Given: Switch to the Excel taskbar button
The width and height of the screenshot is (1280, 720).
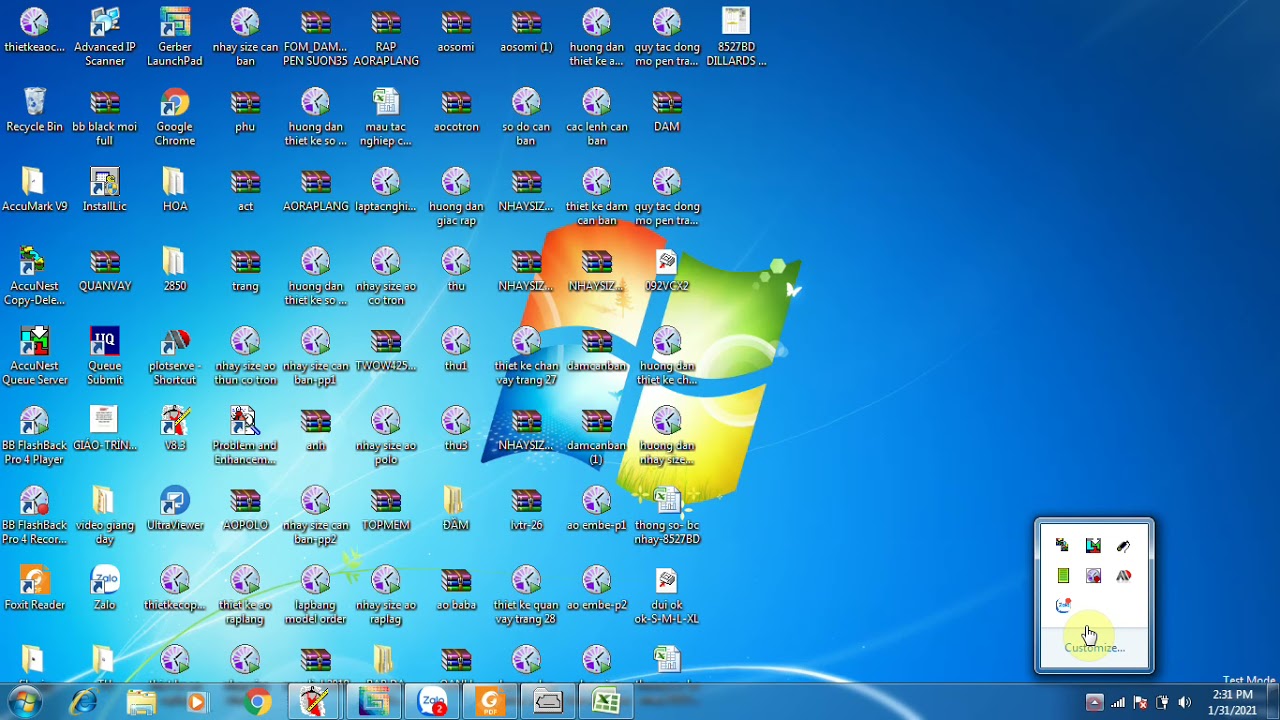Looking at the screenshot, I should point(606,703).
